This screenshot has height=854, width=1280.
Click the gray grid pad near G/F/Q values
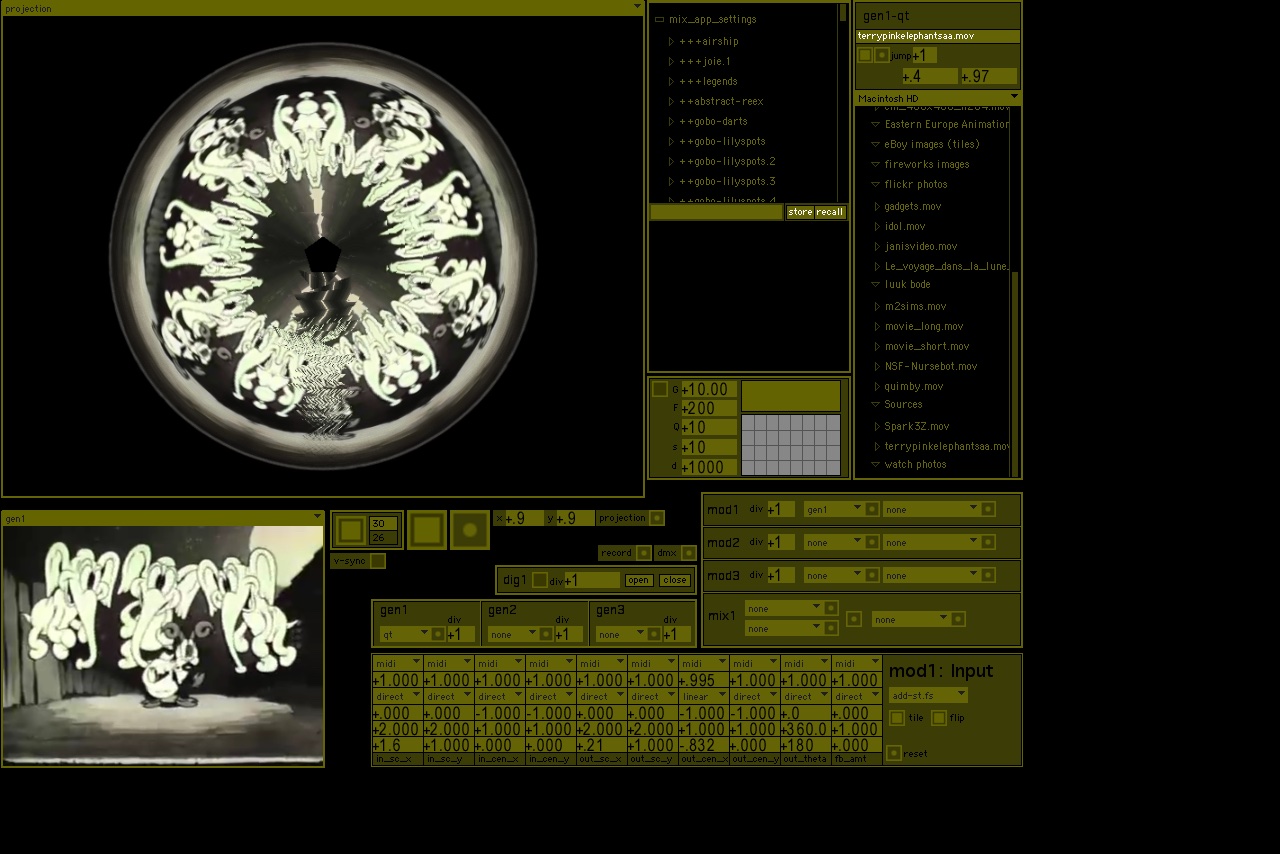point(790,444)
